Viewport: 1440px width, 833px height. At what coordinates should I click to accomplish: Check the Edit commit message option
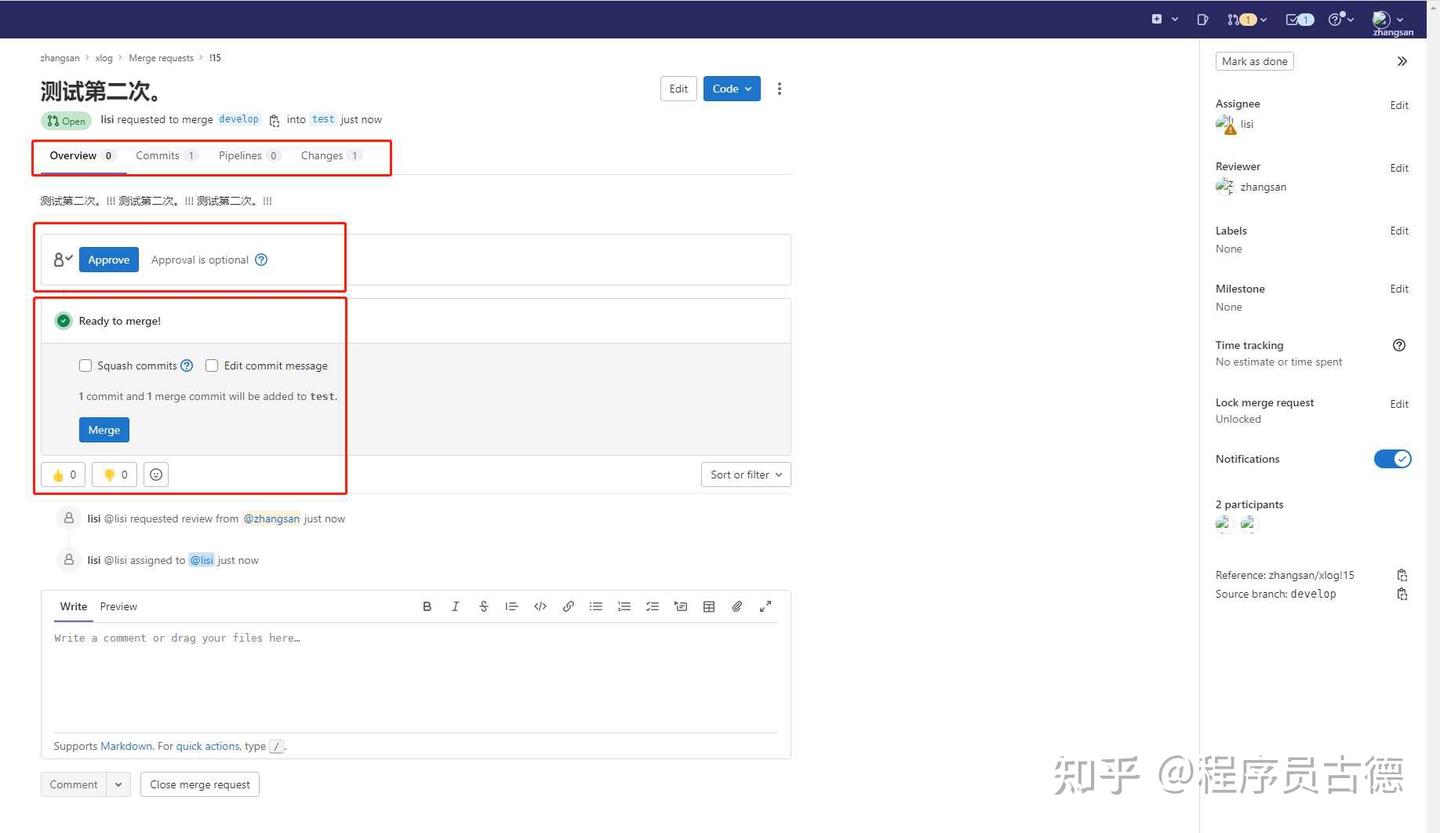click(212, 365)
